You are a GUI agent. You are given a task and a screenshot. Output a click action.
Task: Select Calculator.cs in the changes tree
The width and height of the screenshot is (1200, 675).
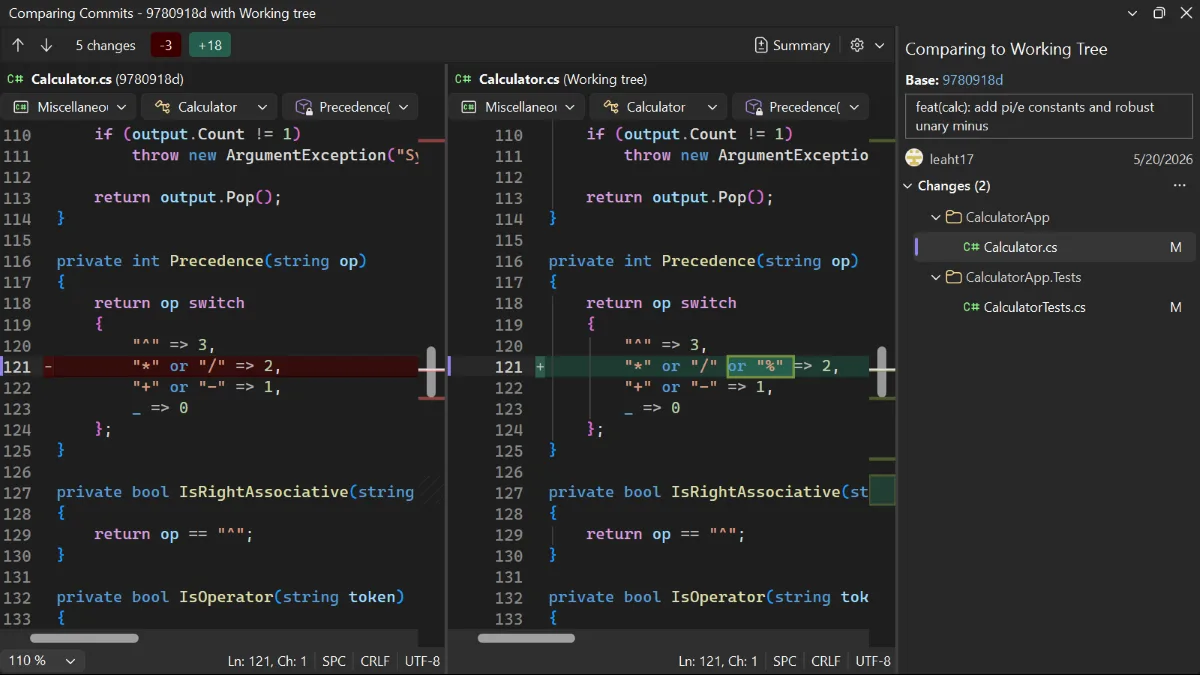1054,247
